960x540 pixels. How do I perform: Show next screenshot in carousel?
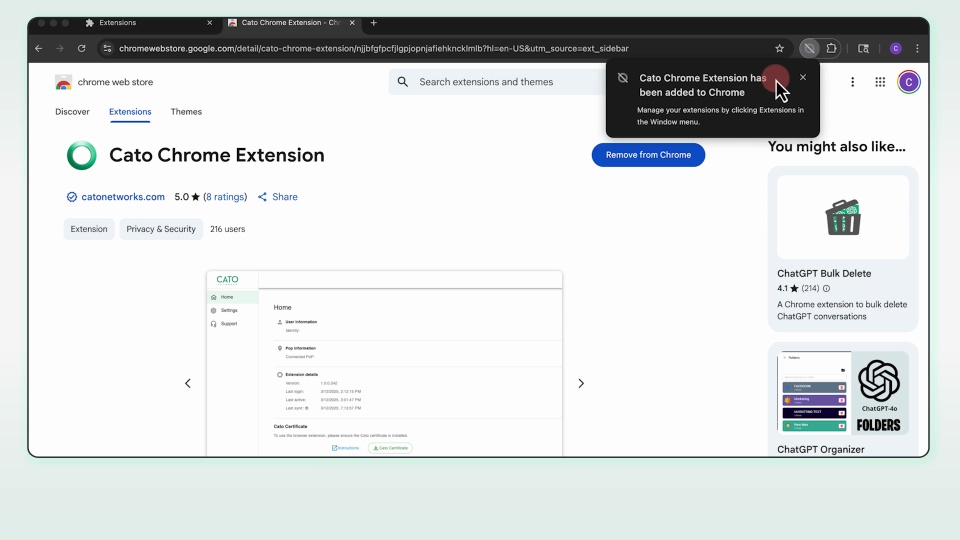(581, 383)
